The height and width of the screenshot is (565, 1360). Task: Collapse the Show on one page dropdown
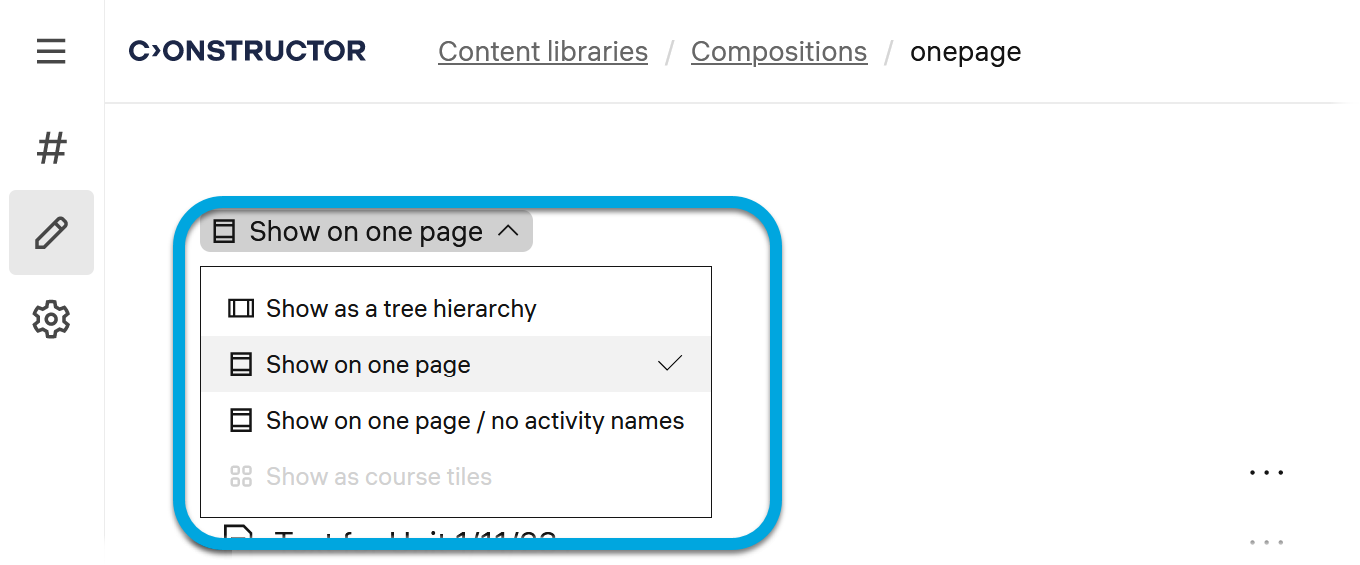tap(366, 232)
